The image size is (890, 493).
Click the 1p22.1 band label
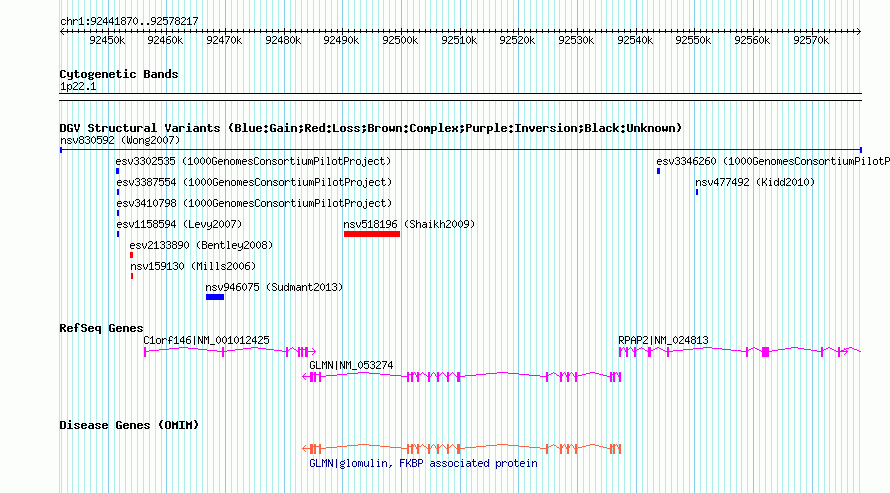point(78,86)
